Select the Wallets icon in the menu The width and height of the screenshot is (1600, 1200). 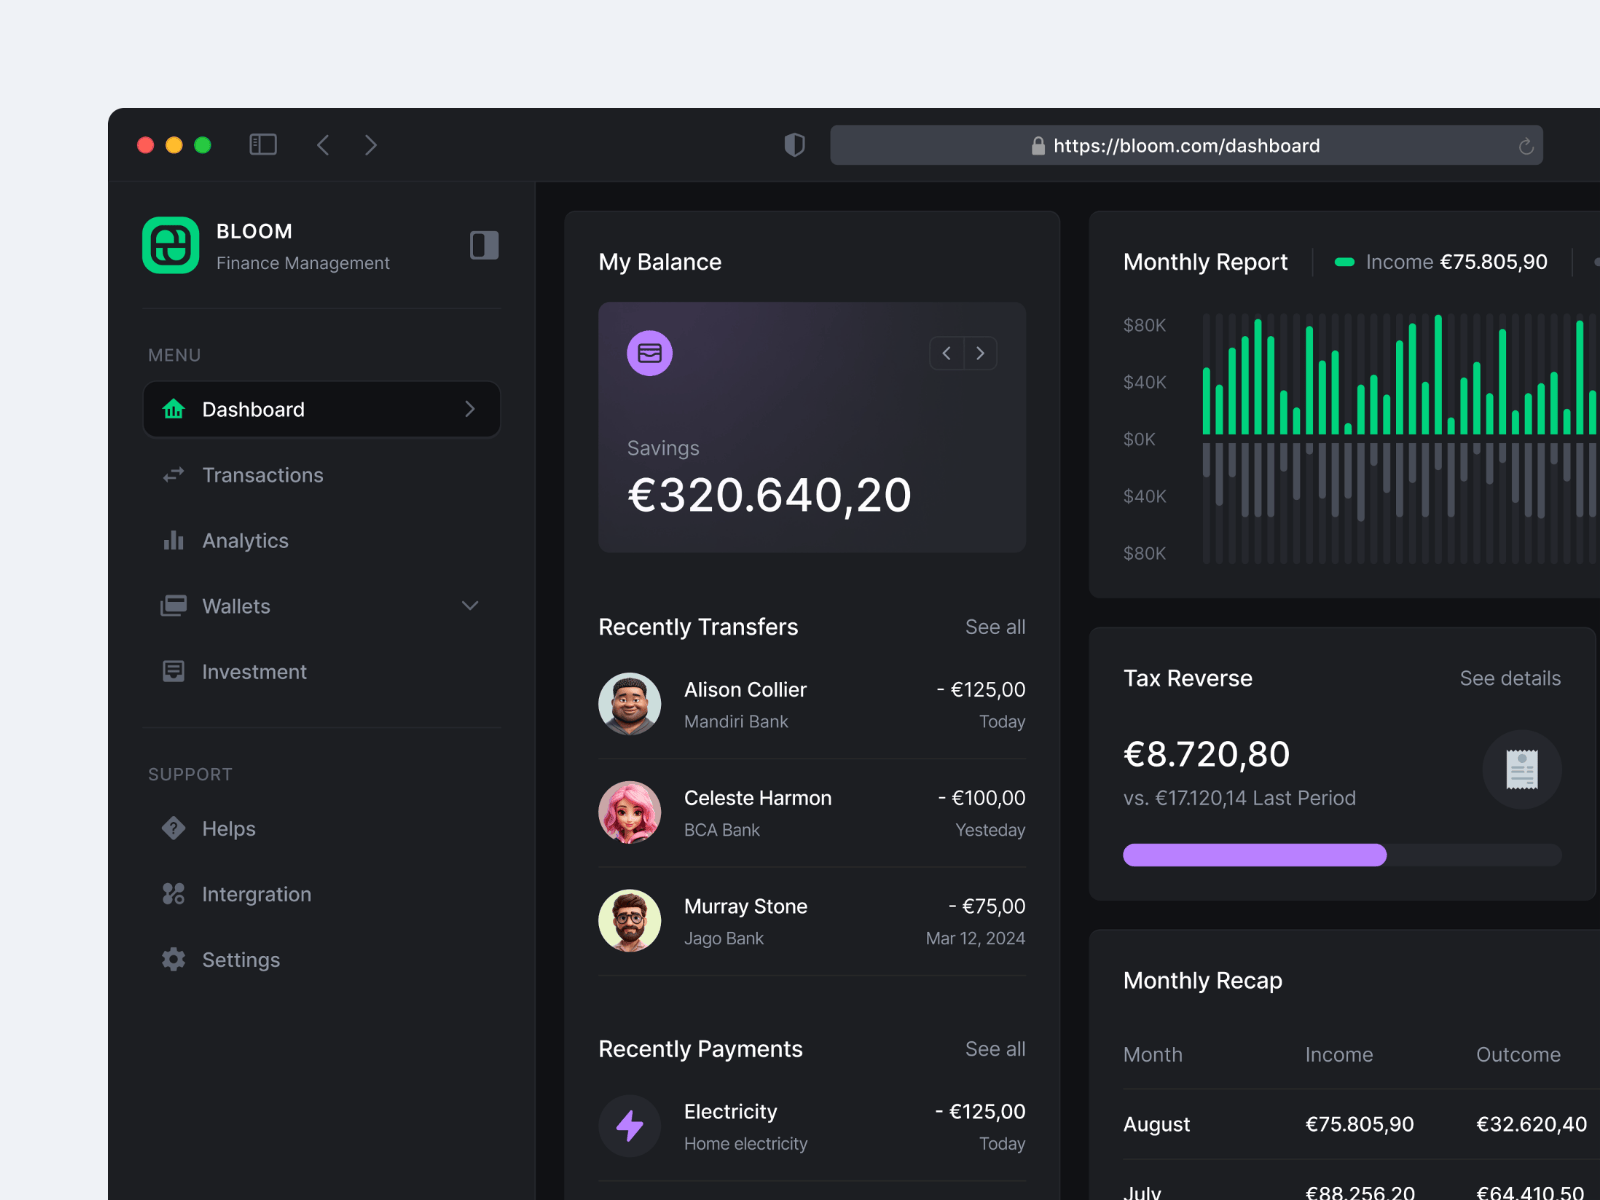coord(173,606)
